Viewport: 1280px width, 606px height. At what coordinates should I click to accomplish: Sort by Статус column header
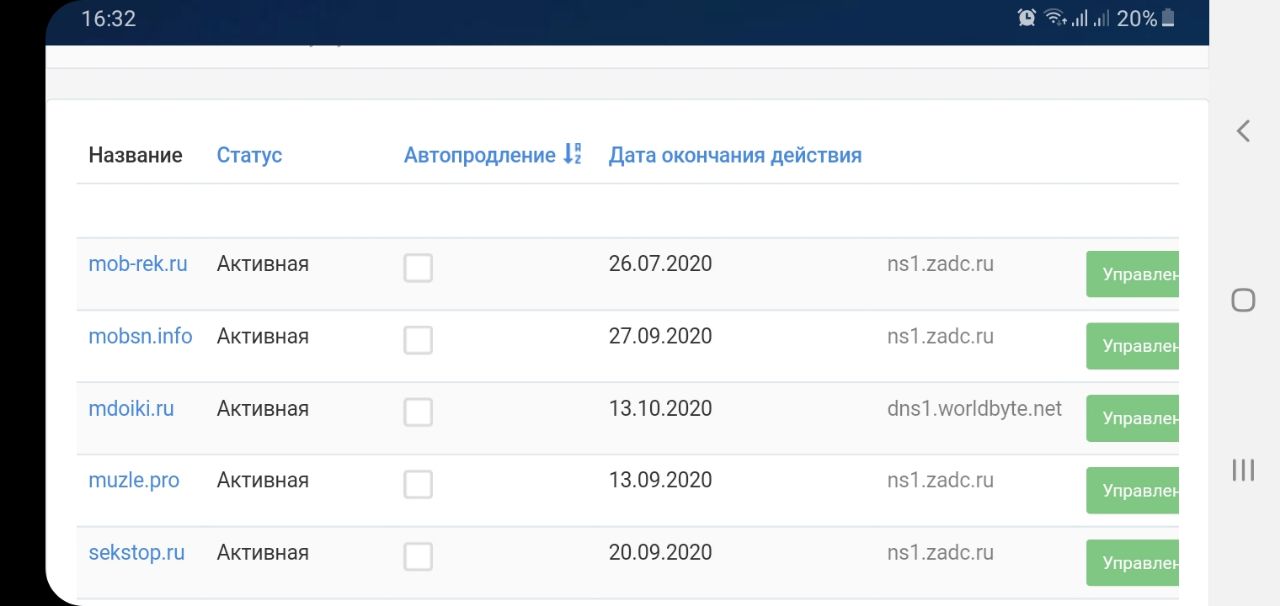click(249, 155)
